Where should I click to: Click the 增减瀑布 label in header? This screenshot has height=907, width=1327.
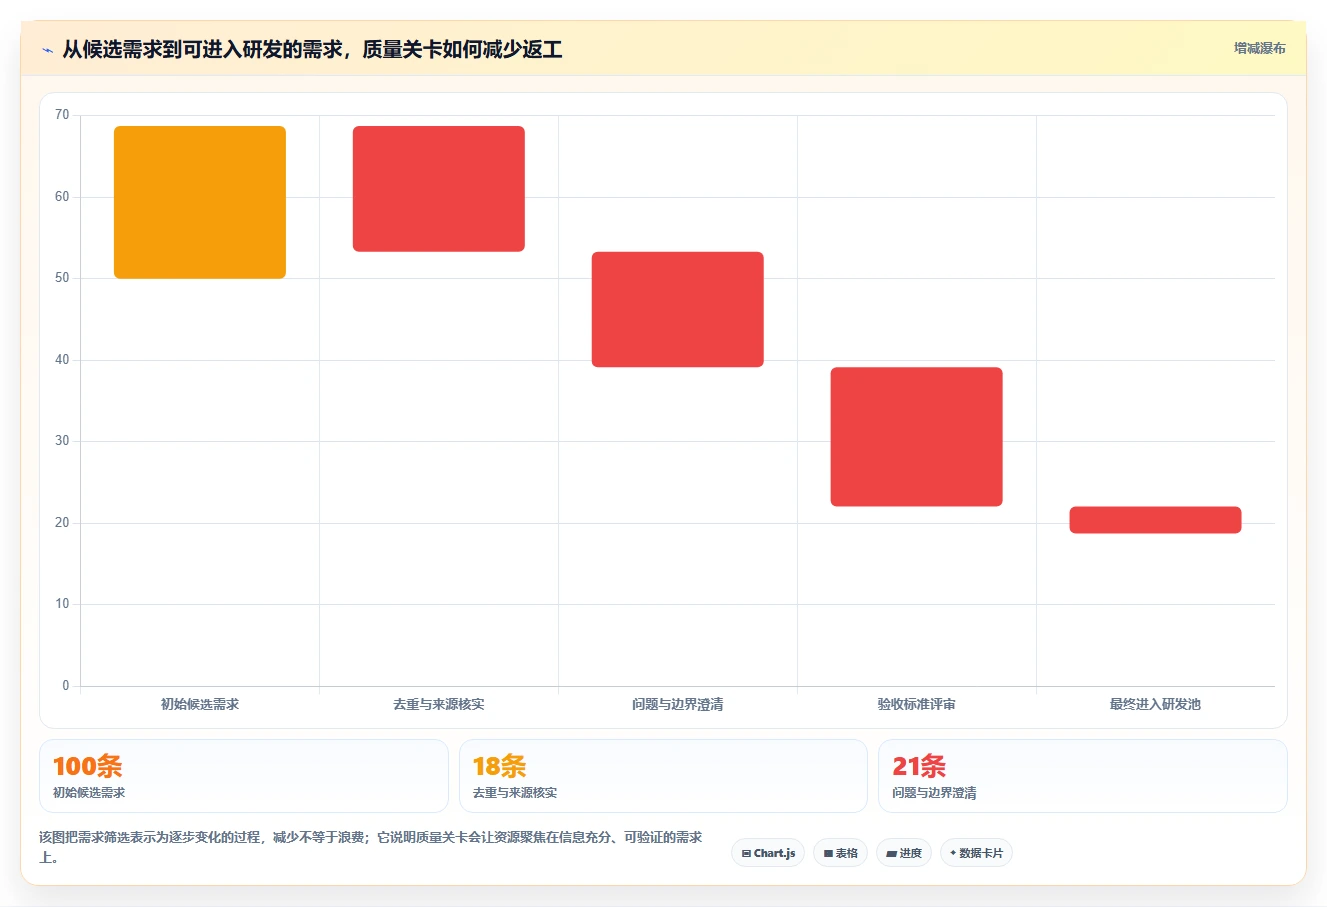[1259, 48]
